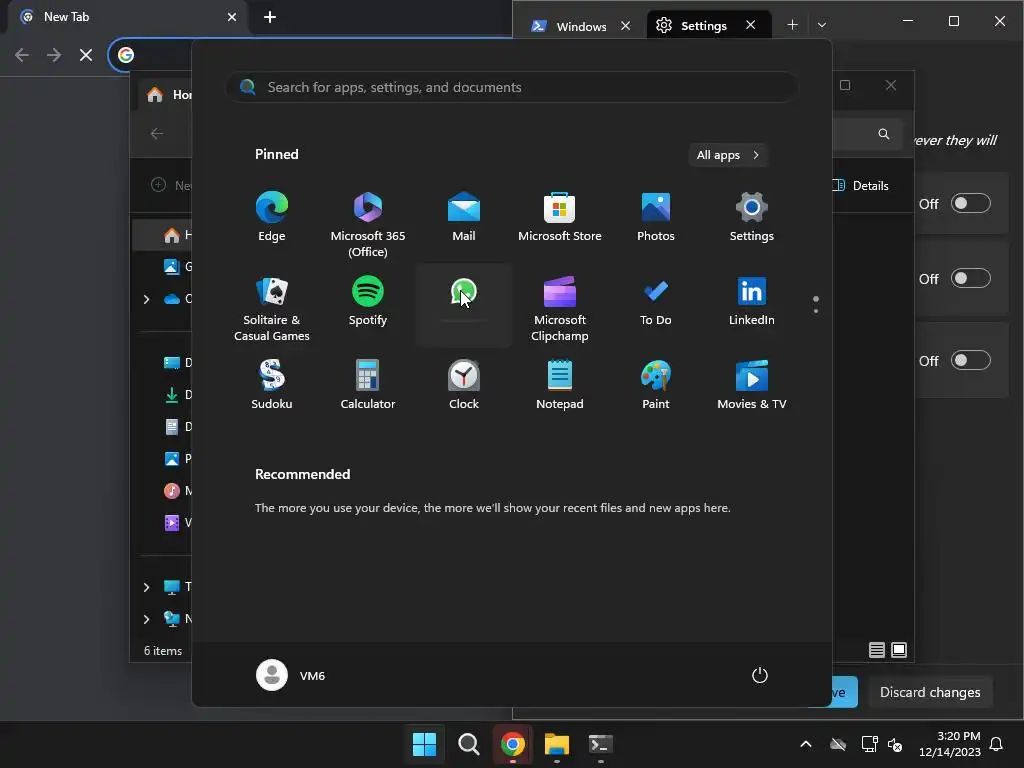
Task: Toggle the first Off switch in Terminal settings
Action: point(970,204)
